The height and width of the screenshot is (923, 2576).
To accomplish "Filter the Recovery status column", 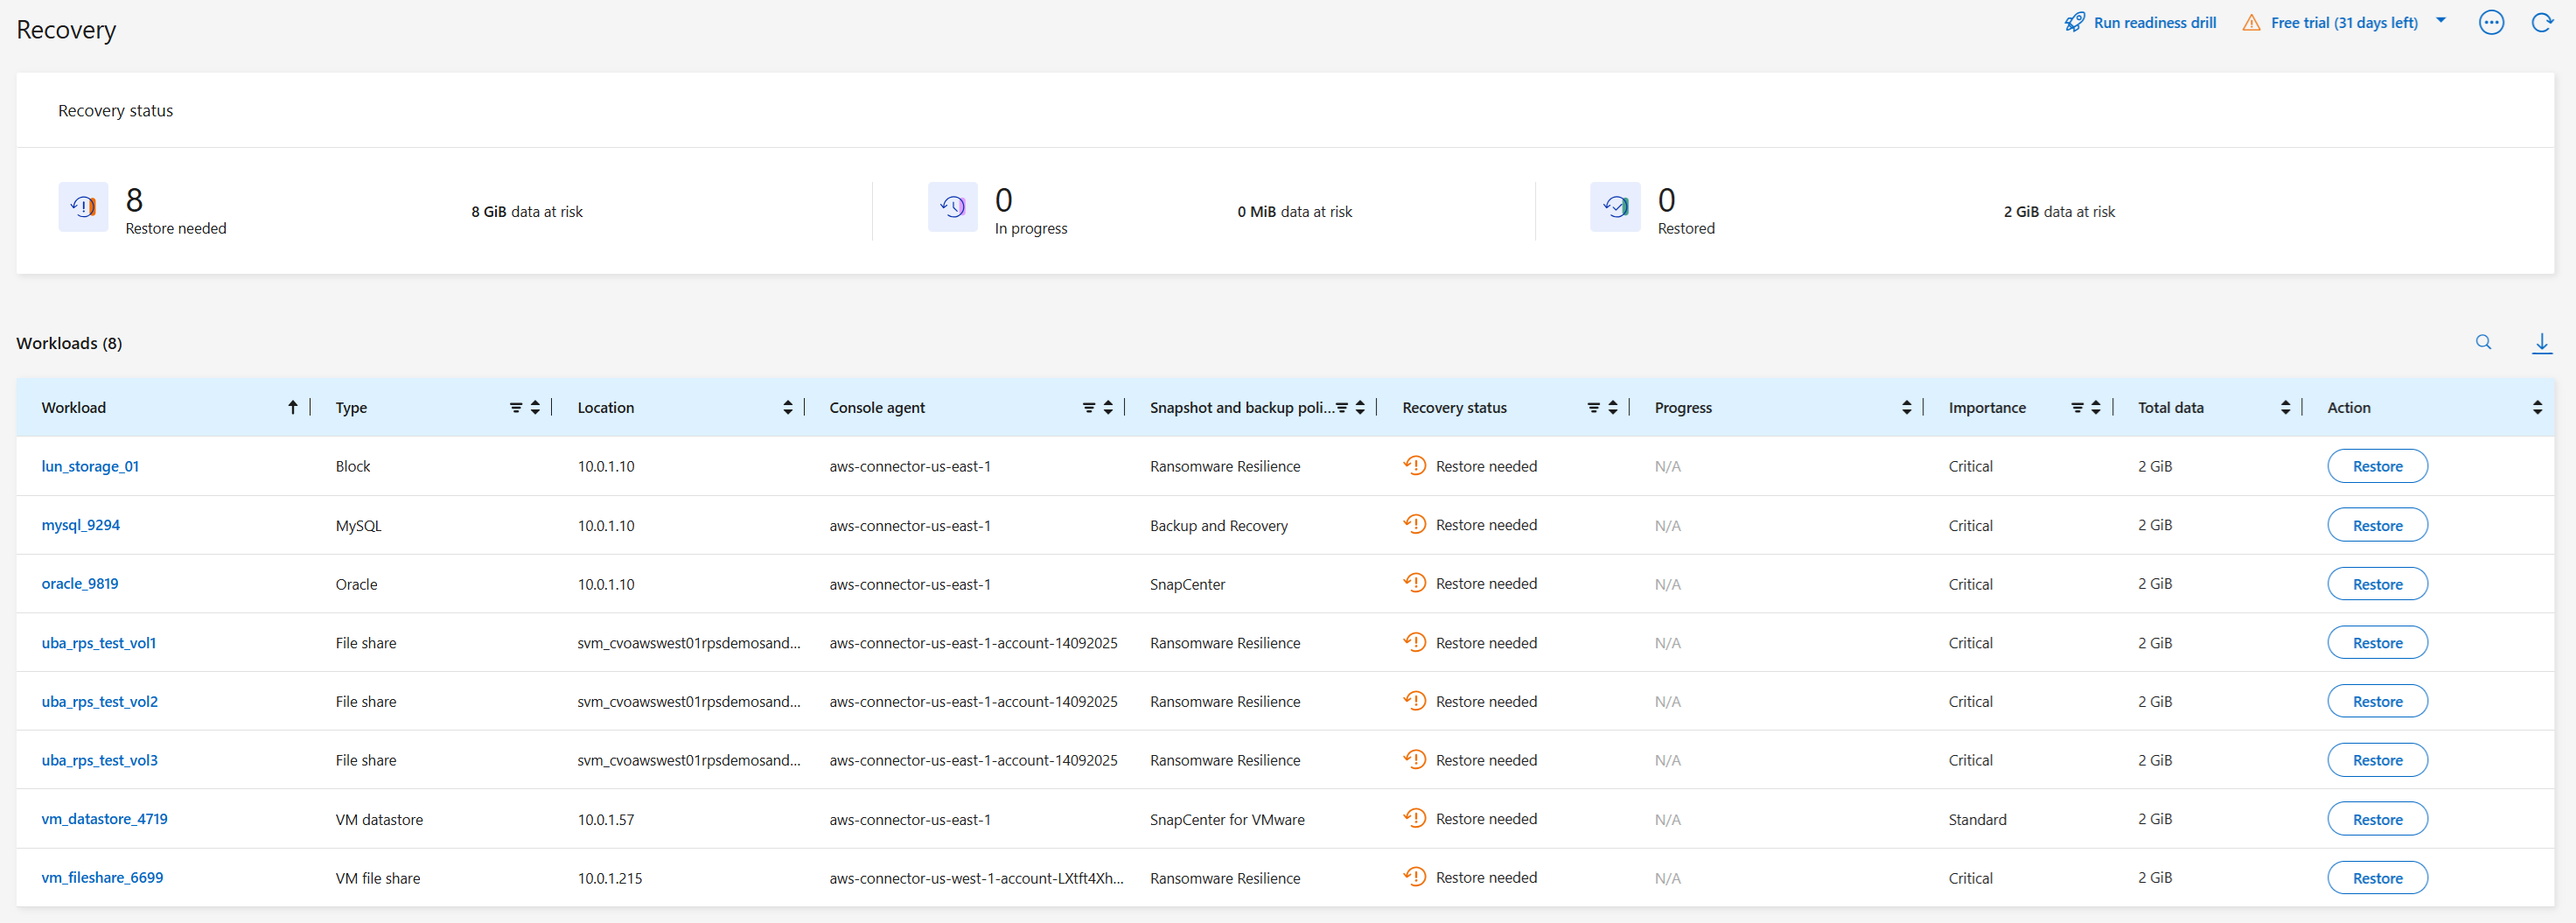I will tap(1593, 407).
